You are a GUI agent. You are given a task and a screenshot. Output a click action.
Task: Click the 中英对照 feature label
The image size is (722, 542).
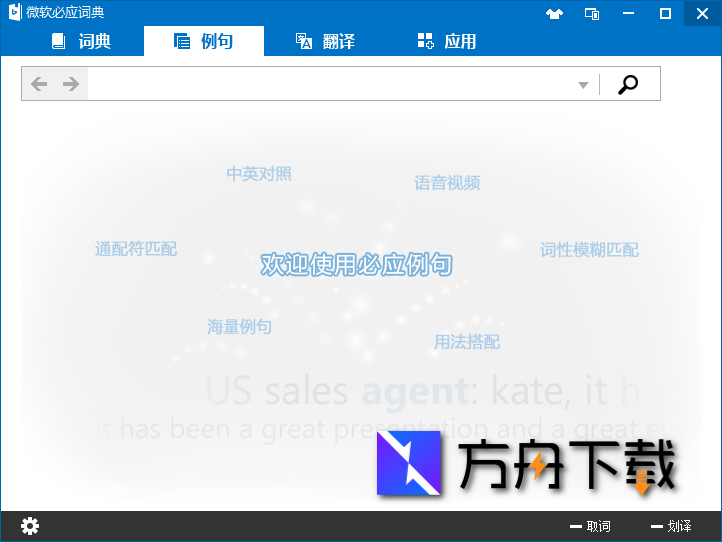click(x=259, y=174)
